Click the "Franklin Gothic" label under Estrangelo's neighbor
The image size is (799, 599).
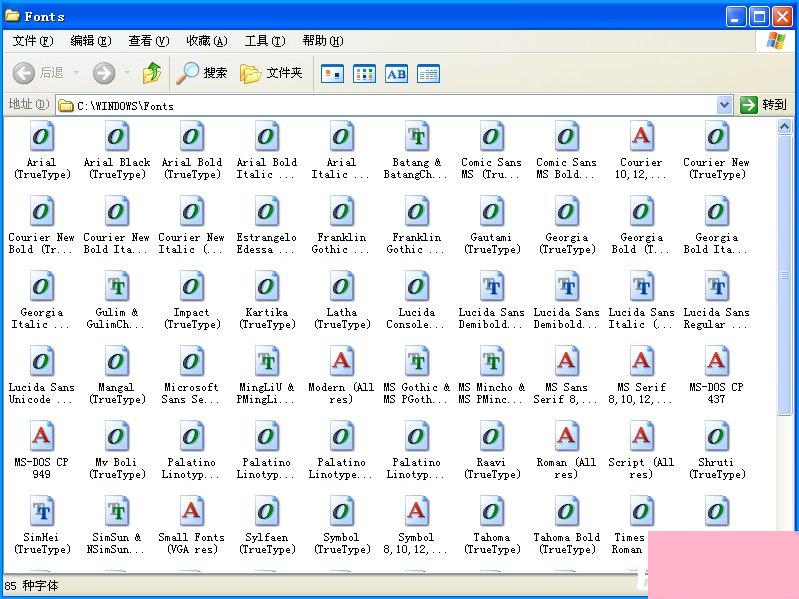pyautogui.click(x=341, y=243)
